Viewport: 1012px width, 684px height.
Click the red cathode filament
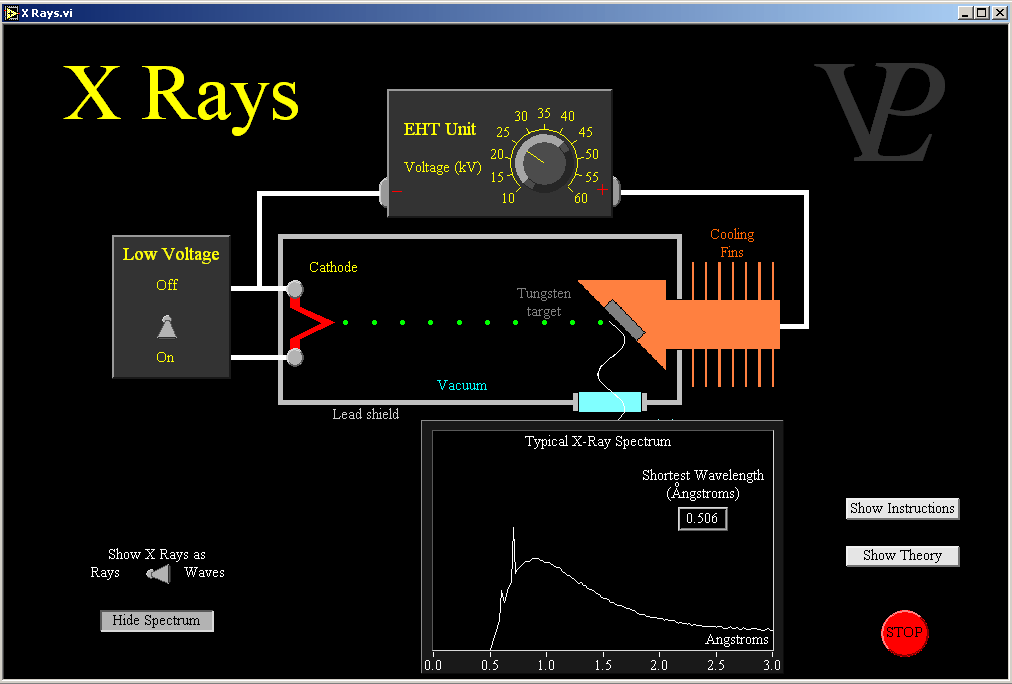(x=312, y=323)
